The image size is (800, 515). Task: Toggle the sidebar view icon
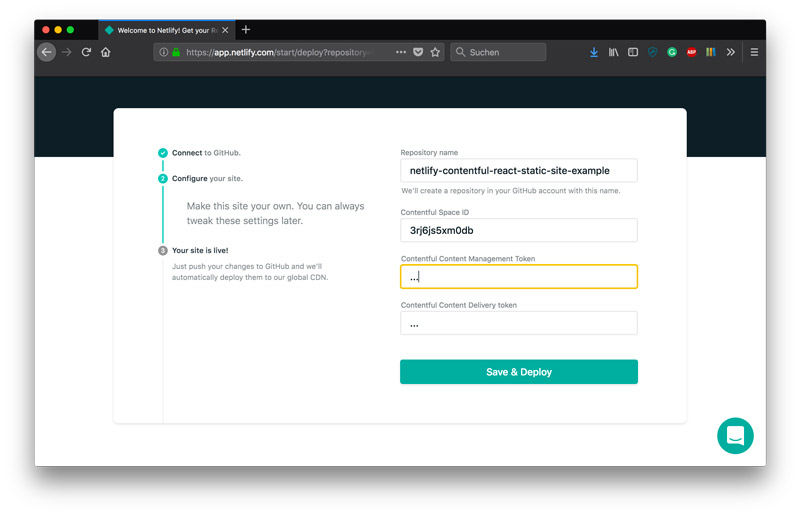point(633,52)
